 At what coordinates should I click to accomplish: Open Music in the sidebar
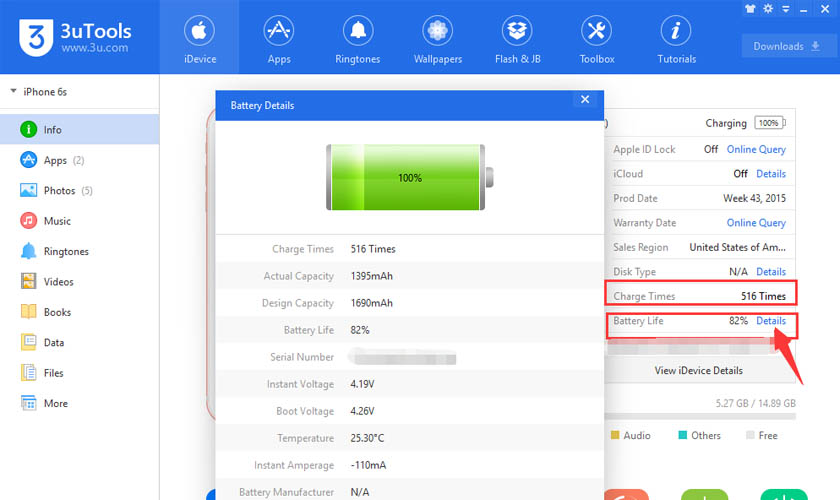[x=57, y=221]
